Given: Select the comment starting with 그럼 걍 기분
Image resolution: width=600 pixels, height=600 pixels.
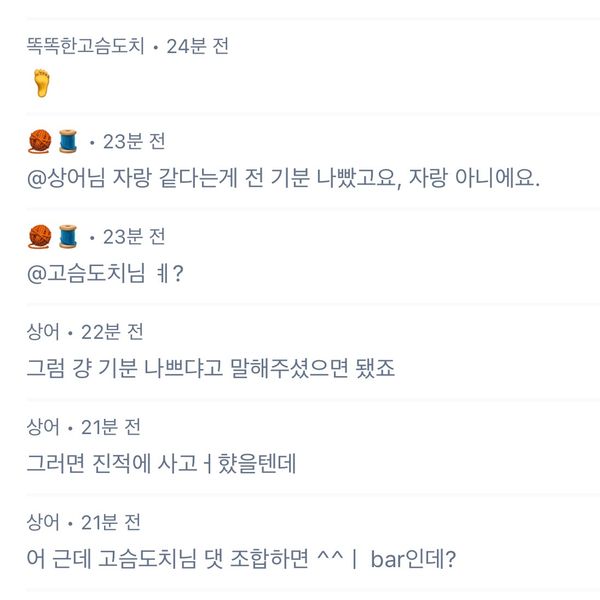Looking at the screenshot, I should [x=211, y=368].
